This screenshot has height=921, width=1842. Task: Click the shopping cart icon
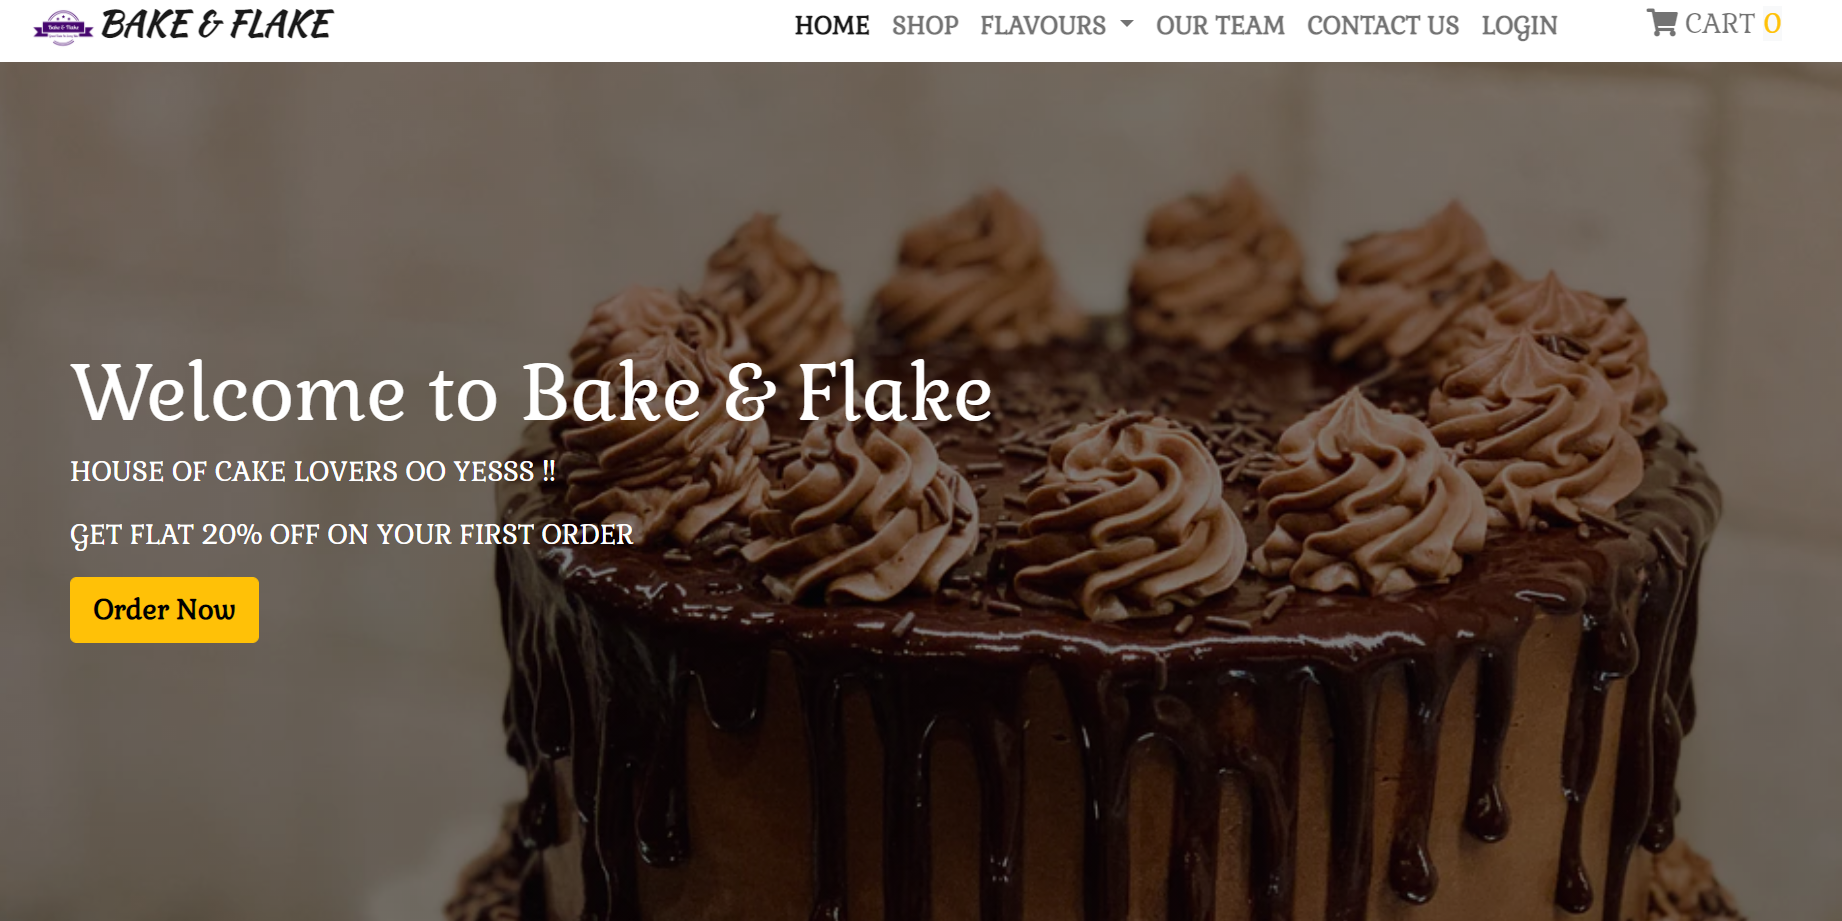[x=1662, y=23]
